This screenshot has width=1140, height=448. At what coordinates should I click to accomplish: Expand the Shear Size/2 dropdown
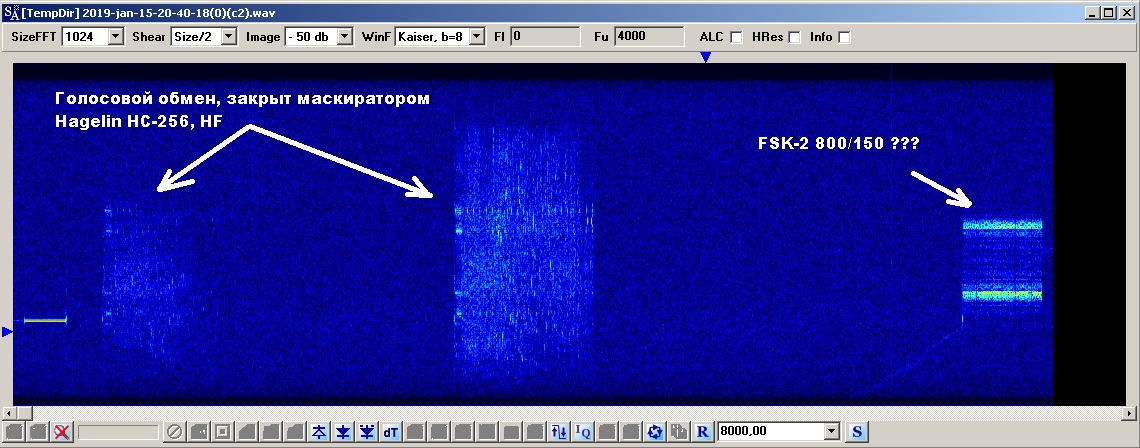click(229, 36)
